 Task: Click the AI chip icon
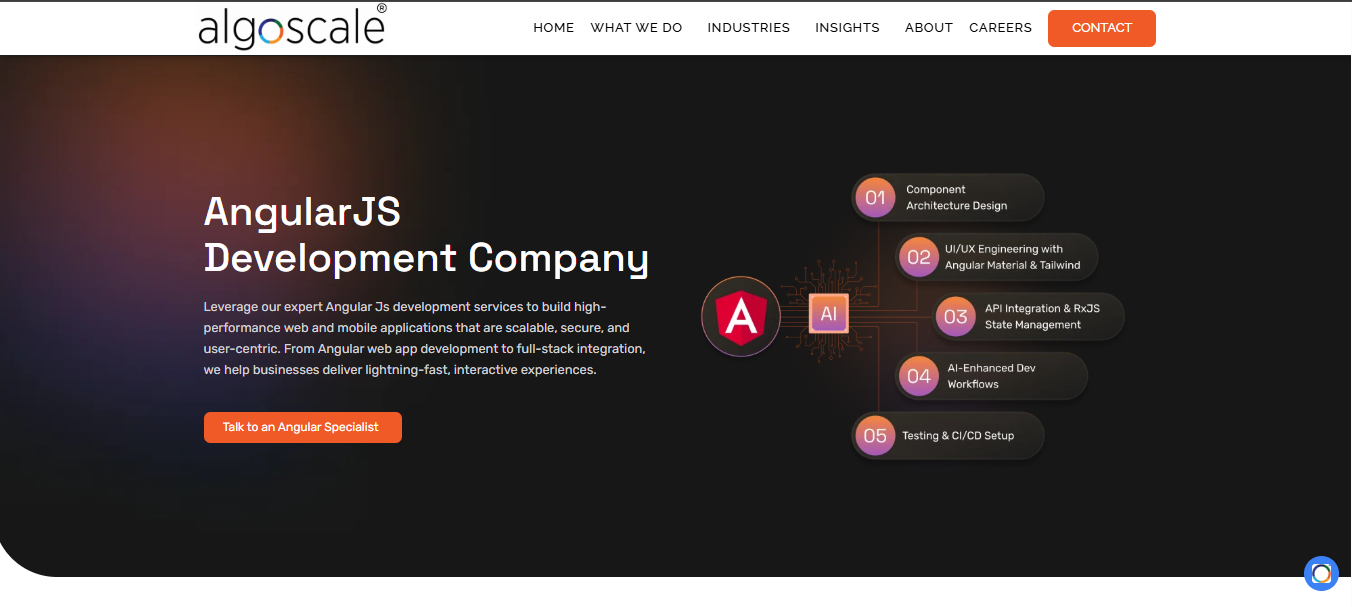[x=829, y=314]
